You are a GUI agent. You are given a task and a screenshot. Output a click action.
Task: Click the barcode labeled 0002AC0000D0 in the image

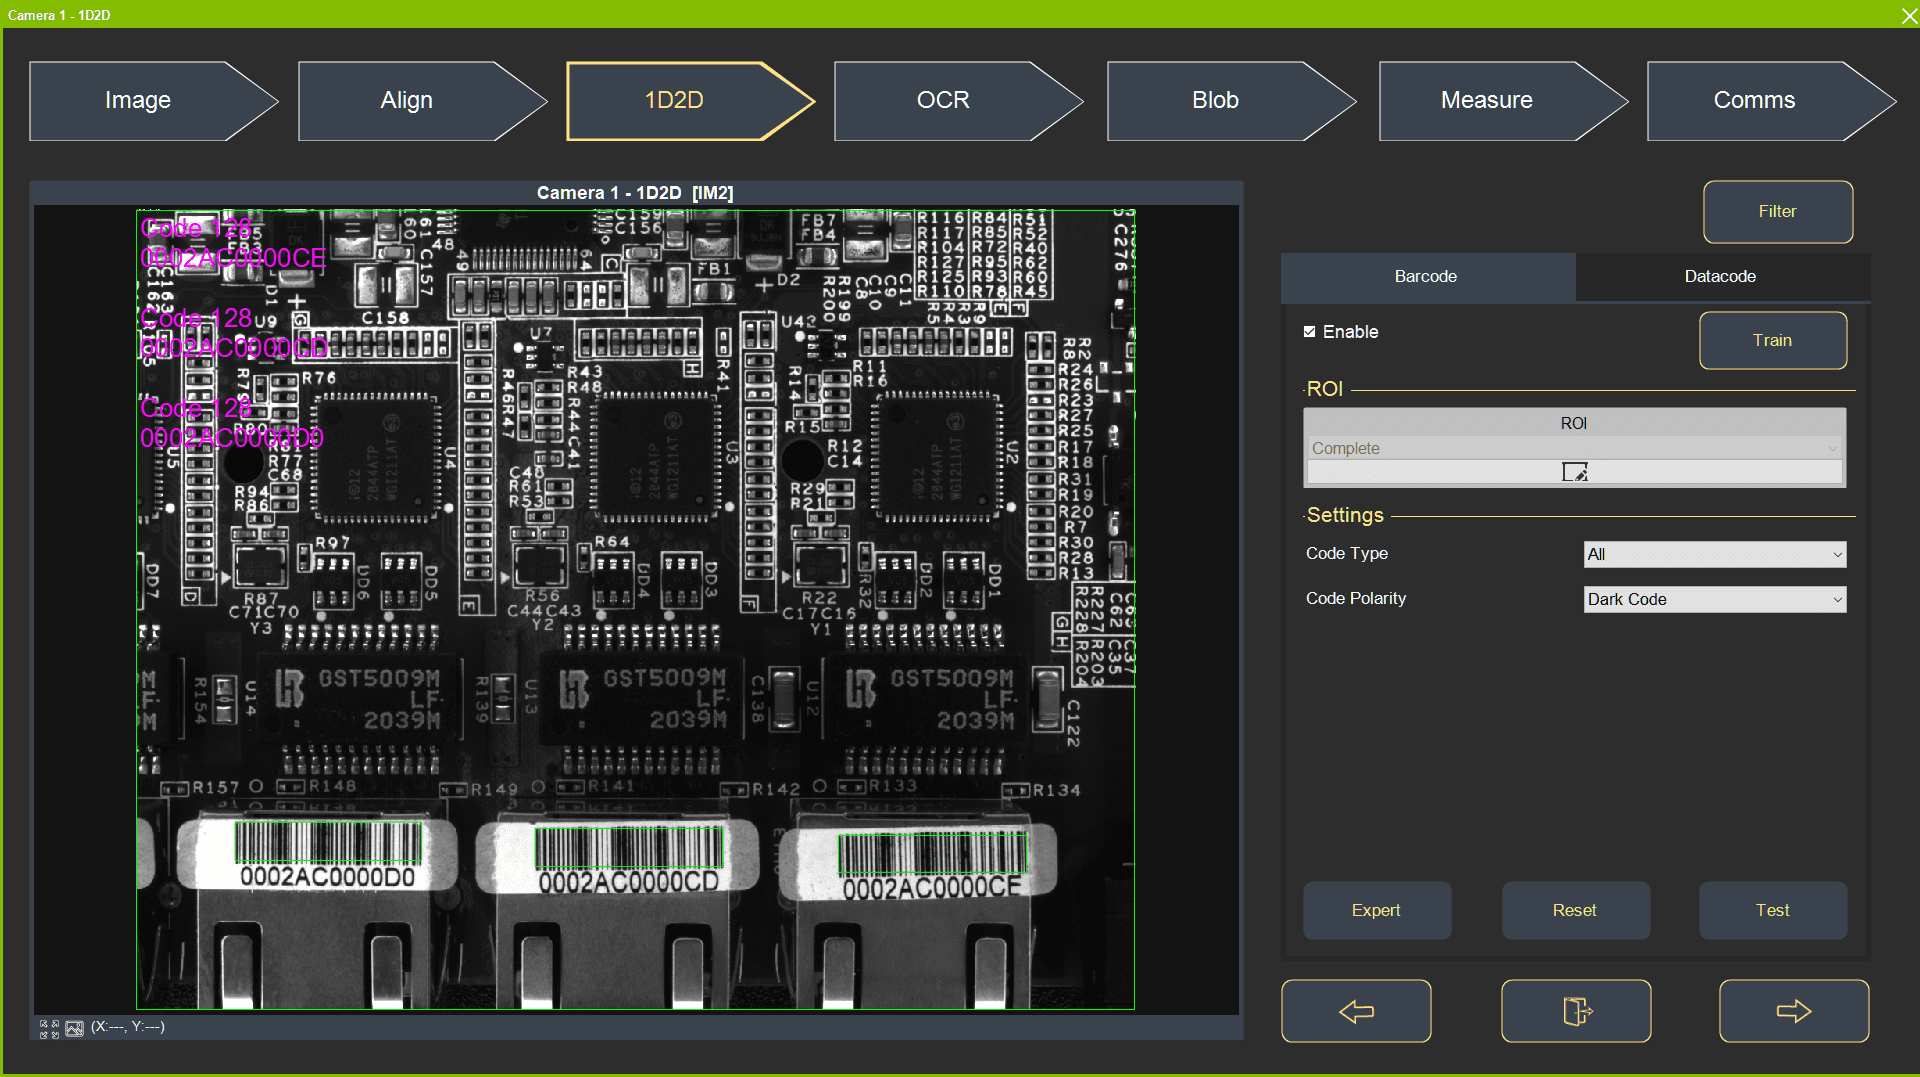(328, 843)
